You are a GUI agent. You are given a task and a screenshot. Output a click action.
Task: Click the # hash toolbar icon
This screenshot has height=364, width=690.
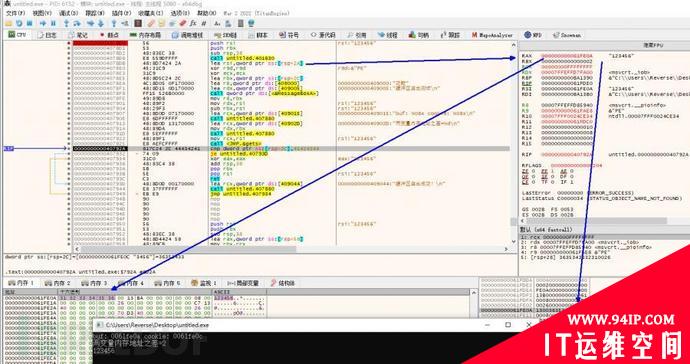pyautogui.click(x=204, y=23)
